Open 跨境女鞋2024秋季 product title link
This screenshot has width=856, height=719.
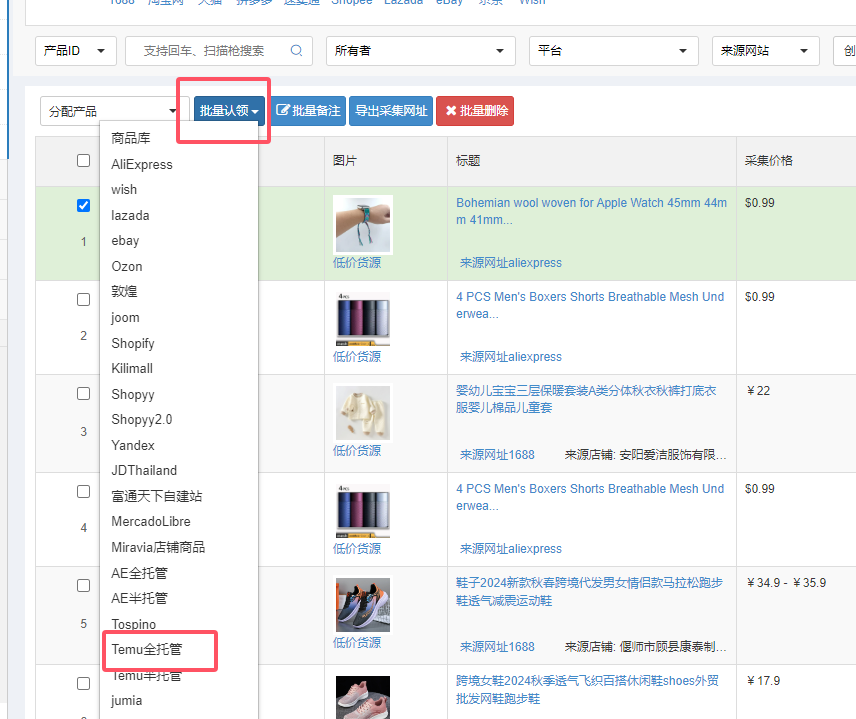point(587,690)
